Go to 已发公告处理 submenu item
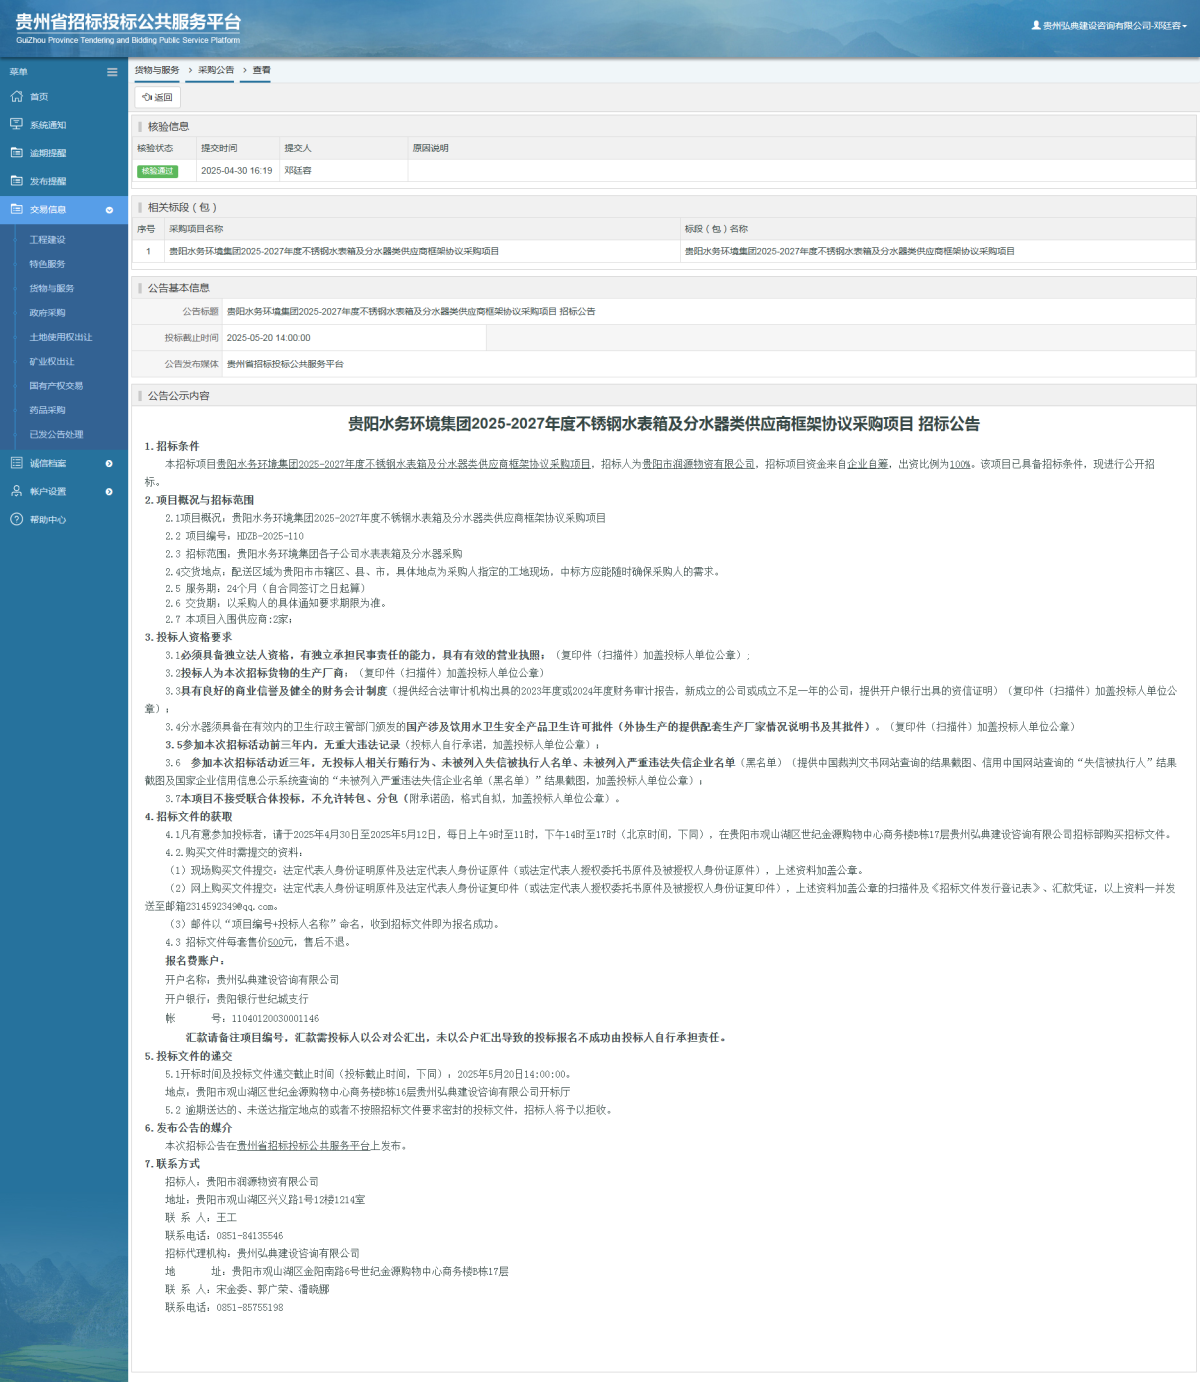 pos(56,434)
